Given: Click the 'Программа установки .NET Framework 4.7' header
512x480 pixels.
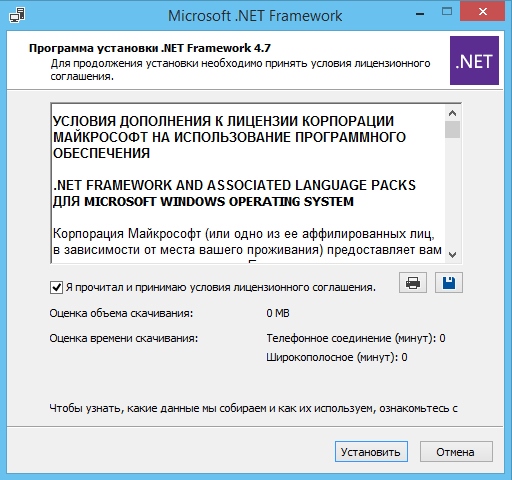Looking at the screenshot, I should 150,48.
